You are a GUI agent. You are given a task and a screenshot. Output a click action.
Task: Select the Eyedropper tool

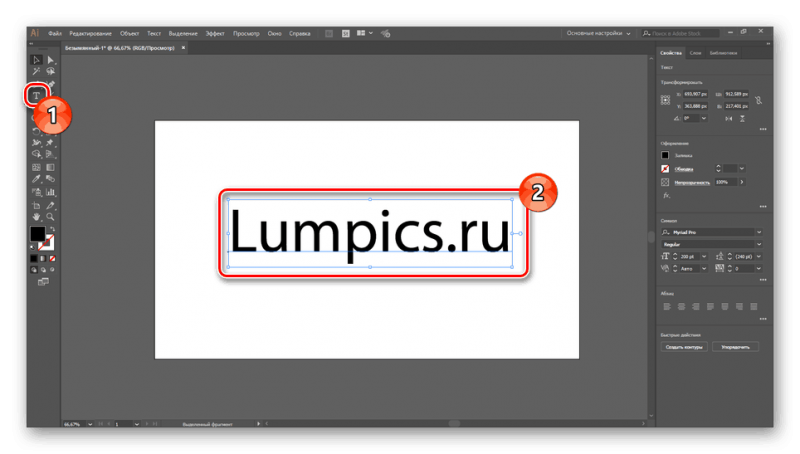(x=36, y=179)
